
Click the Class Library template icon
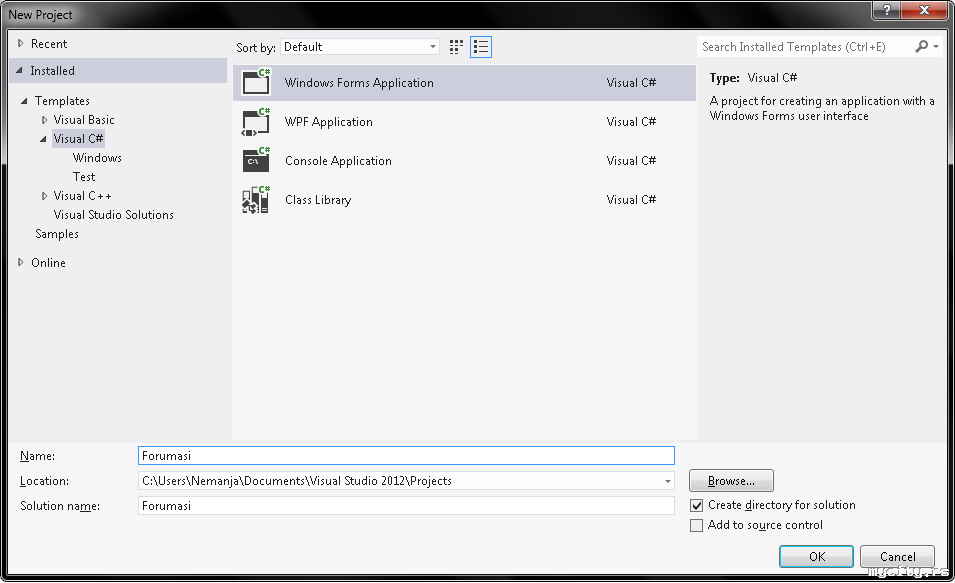pos(257,200)
